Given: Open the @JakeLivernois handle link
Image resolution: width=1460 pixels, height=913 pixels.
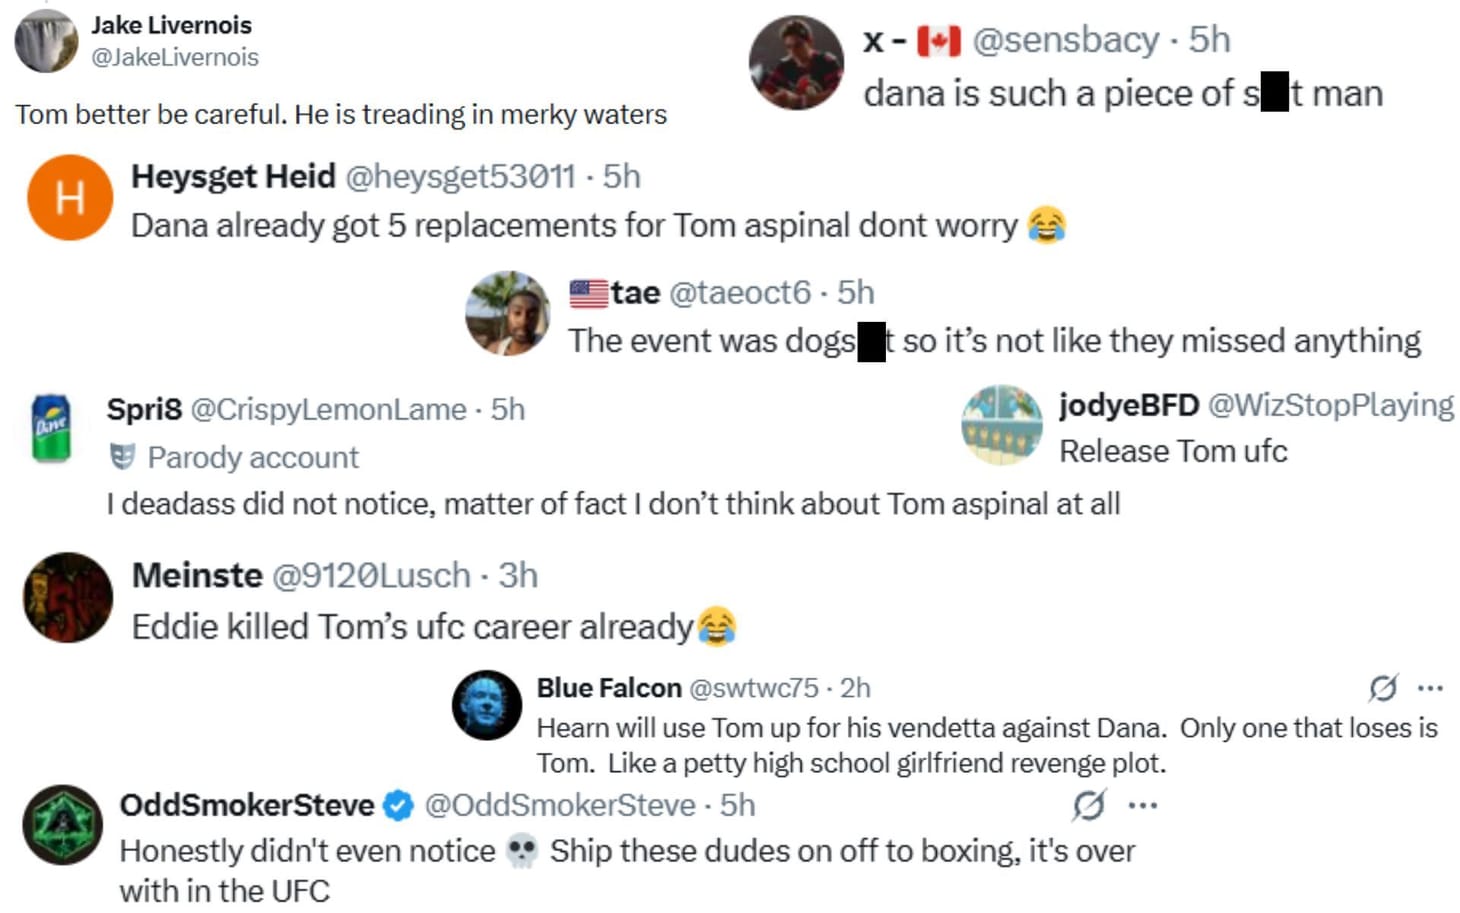Looking at the screenshot, I should coord(175,58).
